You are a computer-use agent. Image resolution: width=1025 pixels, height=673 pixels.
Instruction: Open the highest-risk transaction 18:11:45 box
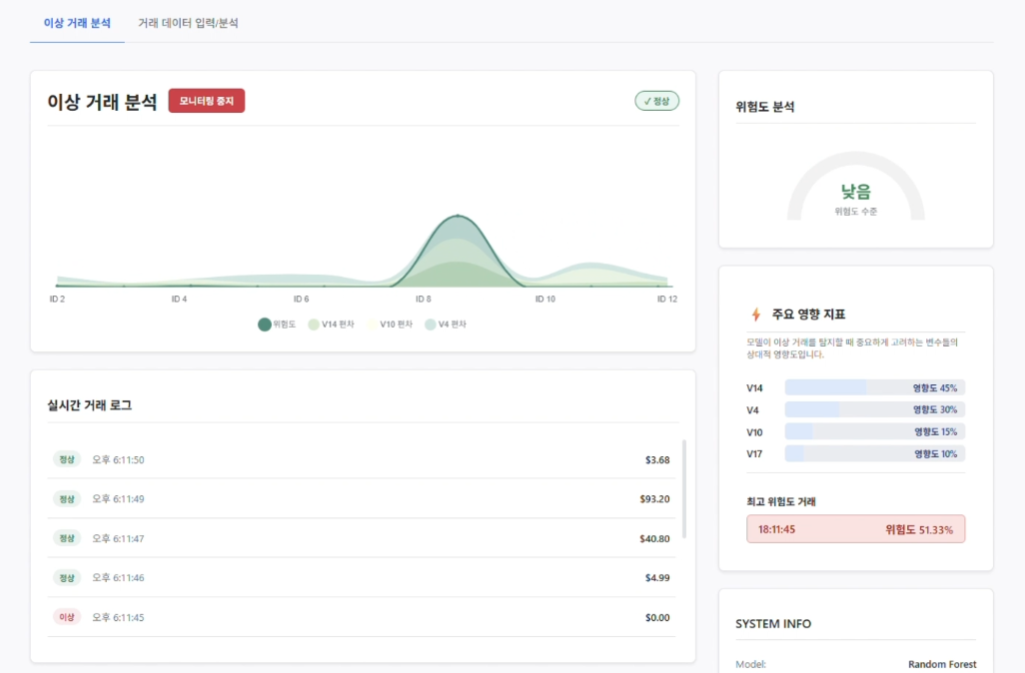[x=855, y=529]
